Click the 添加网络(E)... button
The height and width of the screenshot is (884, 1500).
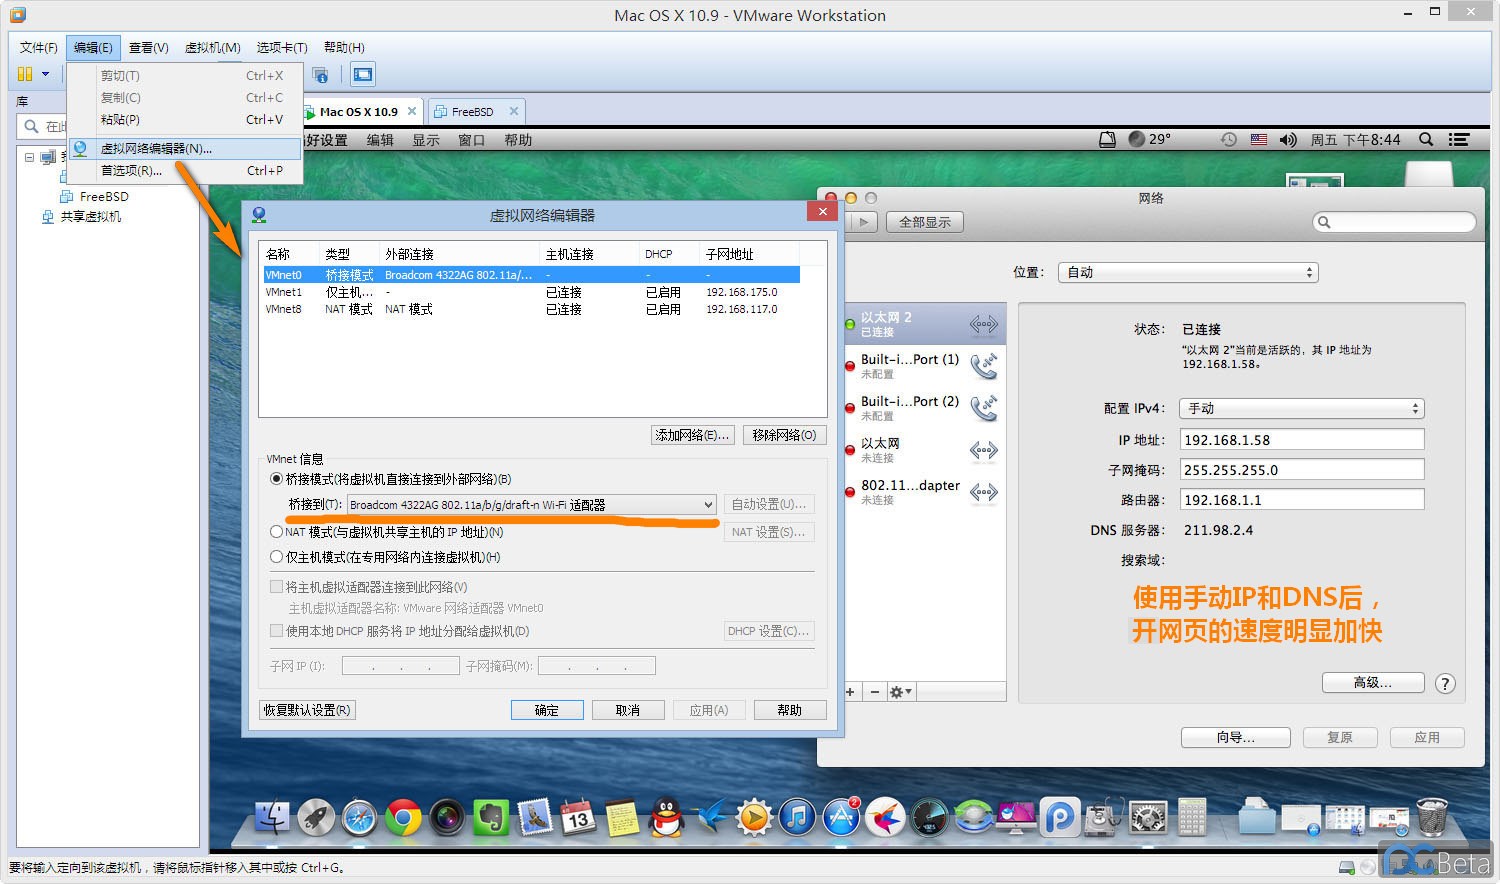[693, 435]
